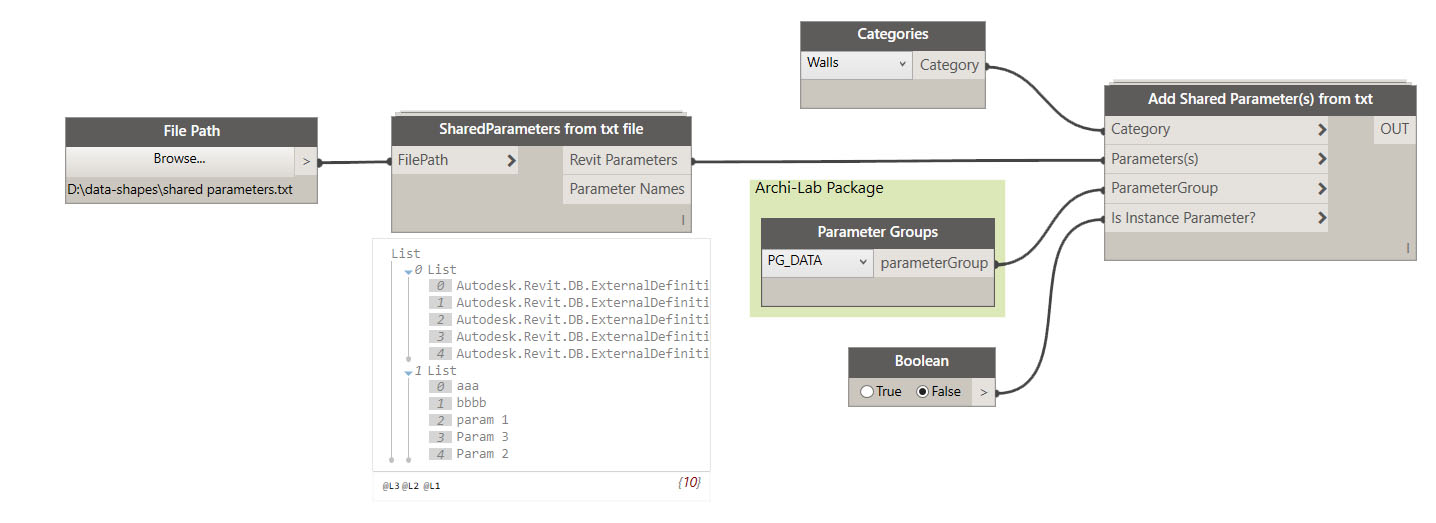Select the True radio button
Viewport: 1436px width, 523px height.
866,392
